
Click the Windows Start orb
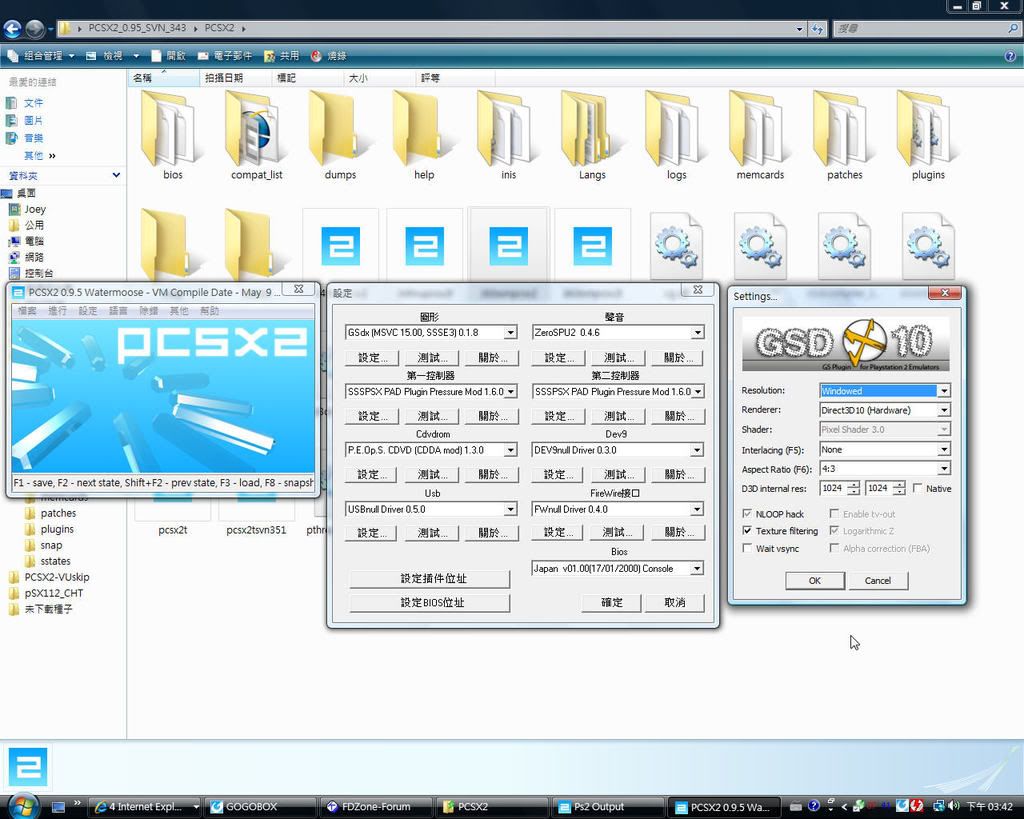tap(22, 806)
